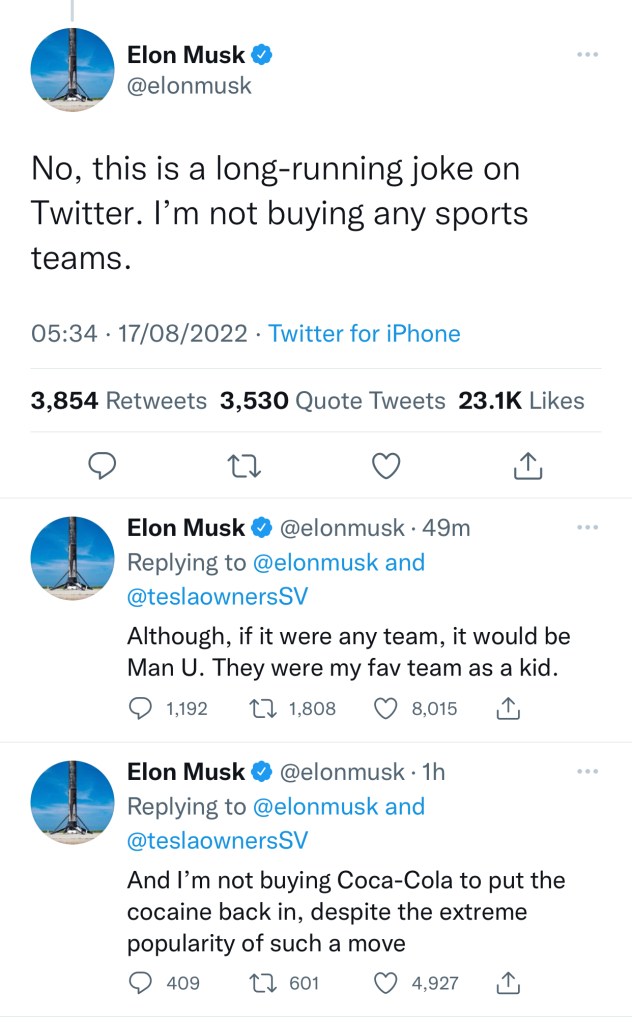Retweet the Man U reply tweet
Viewport: 632px width, 1023px height.
click(261, 708)
